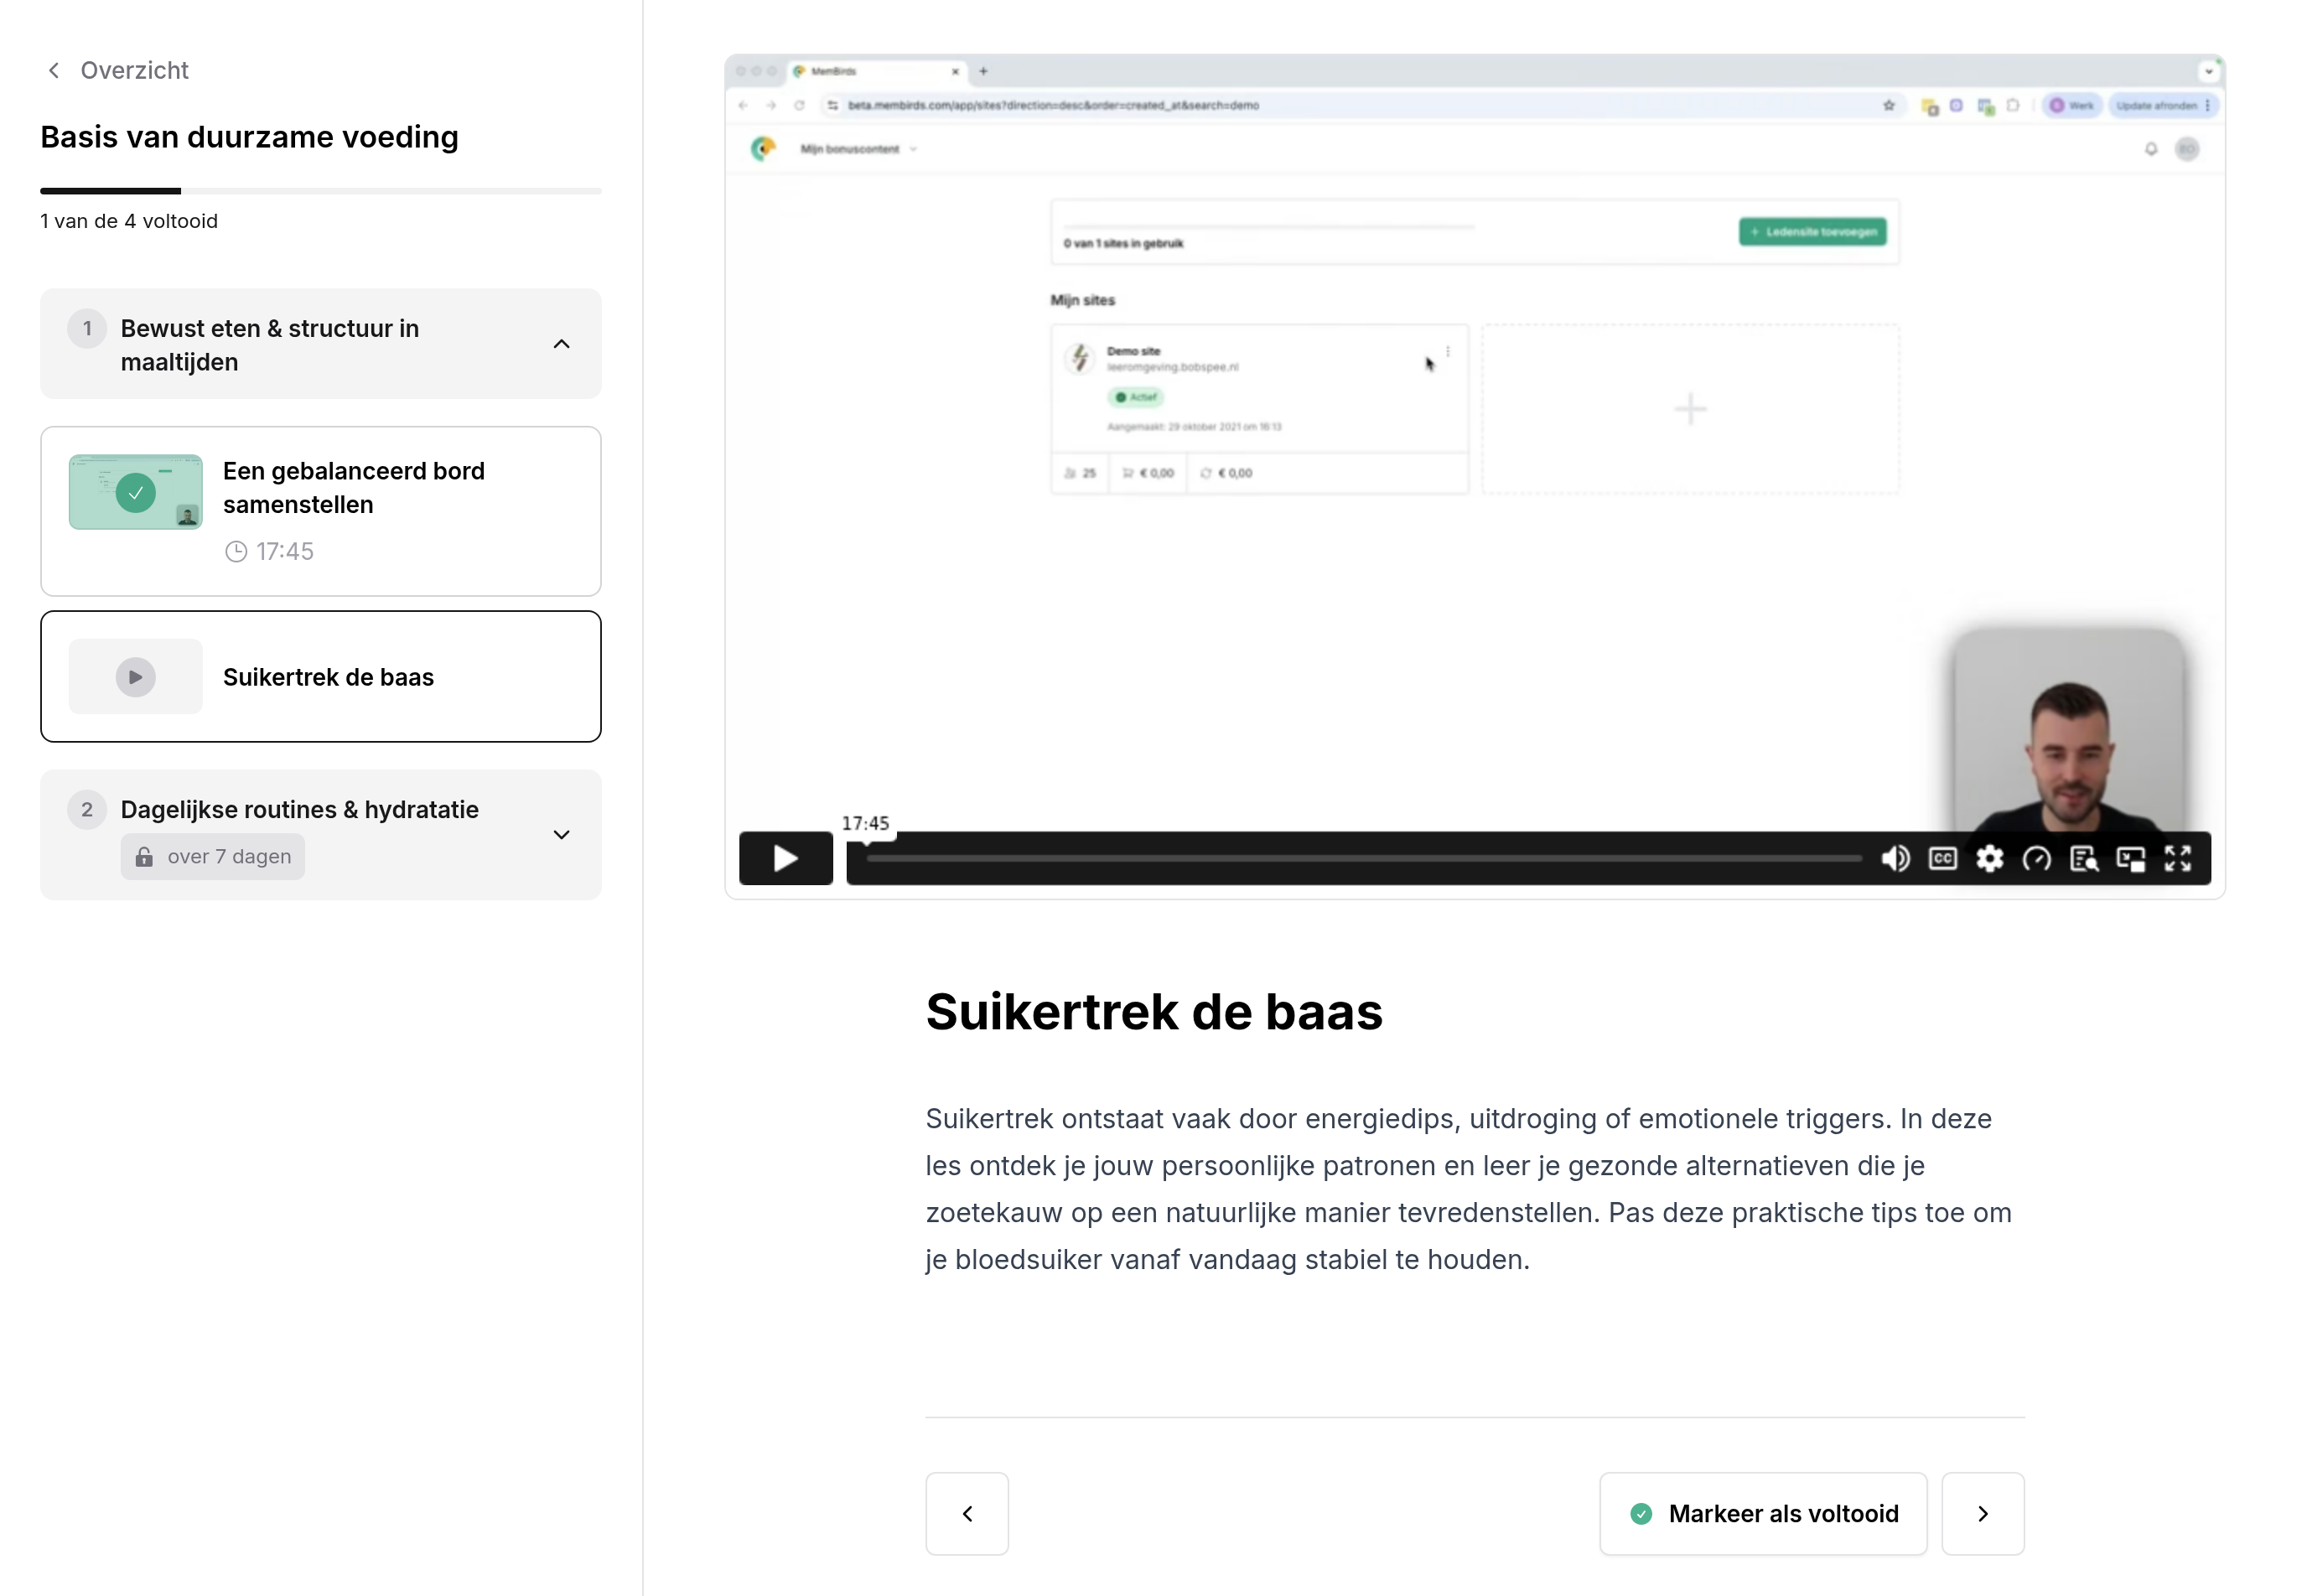Play the lesson video
Image resolution: width=2307 pixels, height=1596 pixels.
(785, 858)
